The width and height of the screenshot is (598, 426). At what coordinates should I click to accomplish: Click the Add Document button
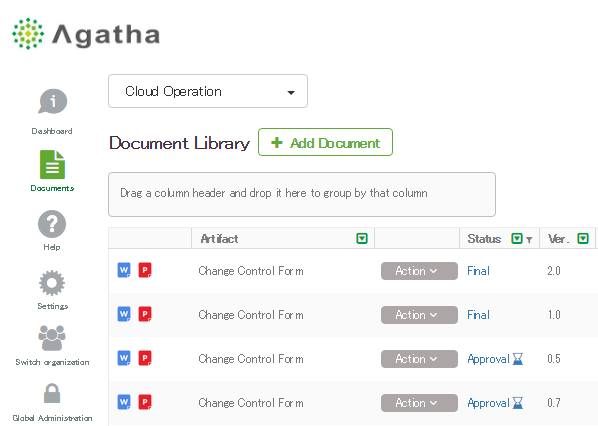click(x=325, y=142)
